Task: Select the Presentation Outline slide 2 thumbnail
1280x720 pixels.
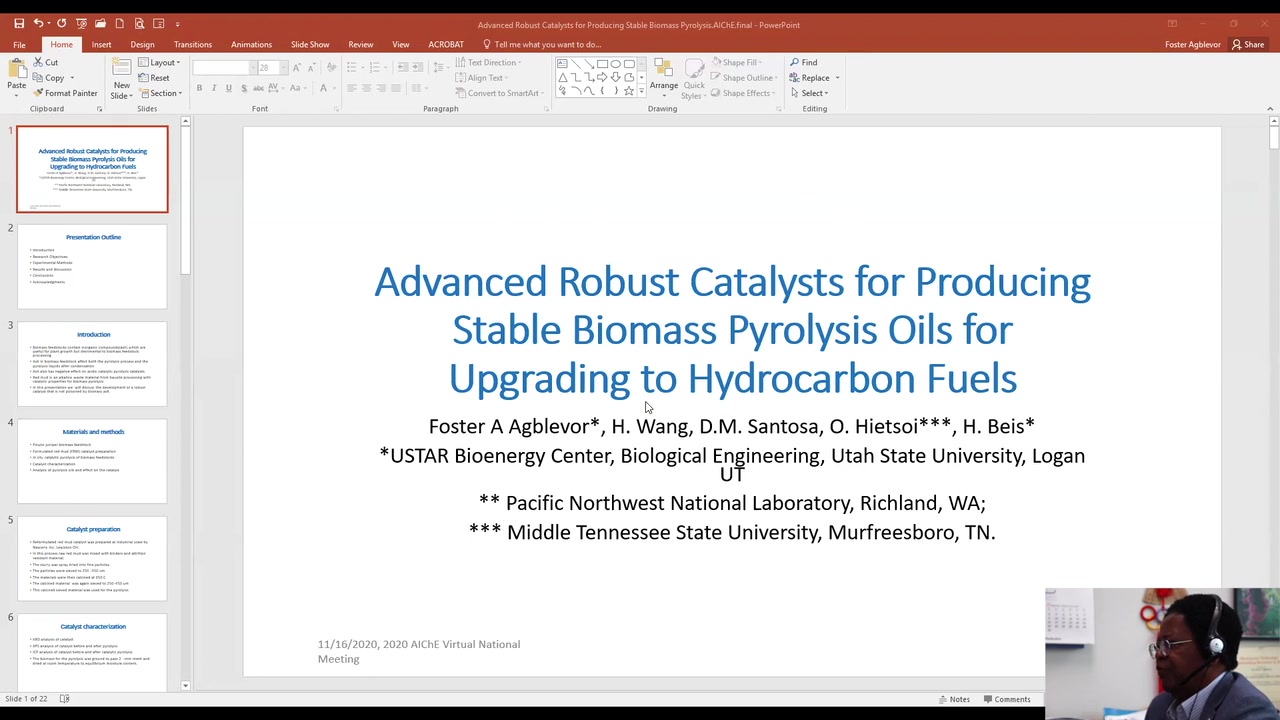Action: pos(92,266)
